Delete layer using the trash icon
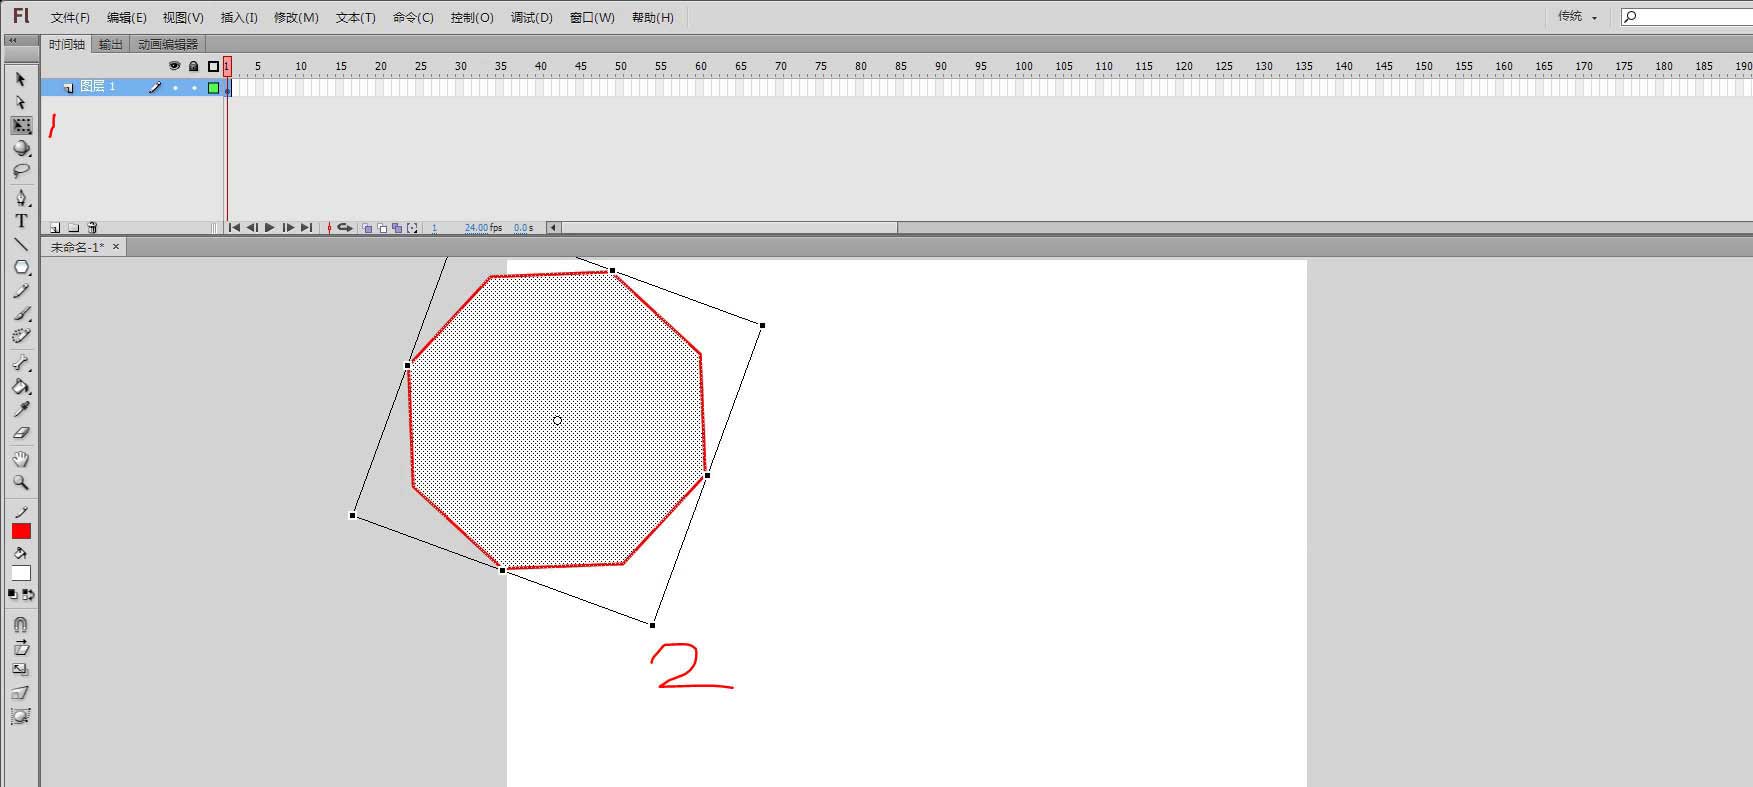Image resolution: width=1753 pixels, height=787 pixels. point(92,228)
